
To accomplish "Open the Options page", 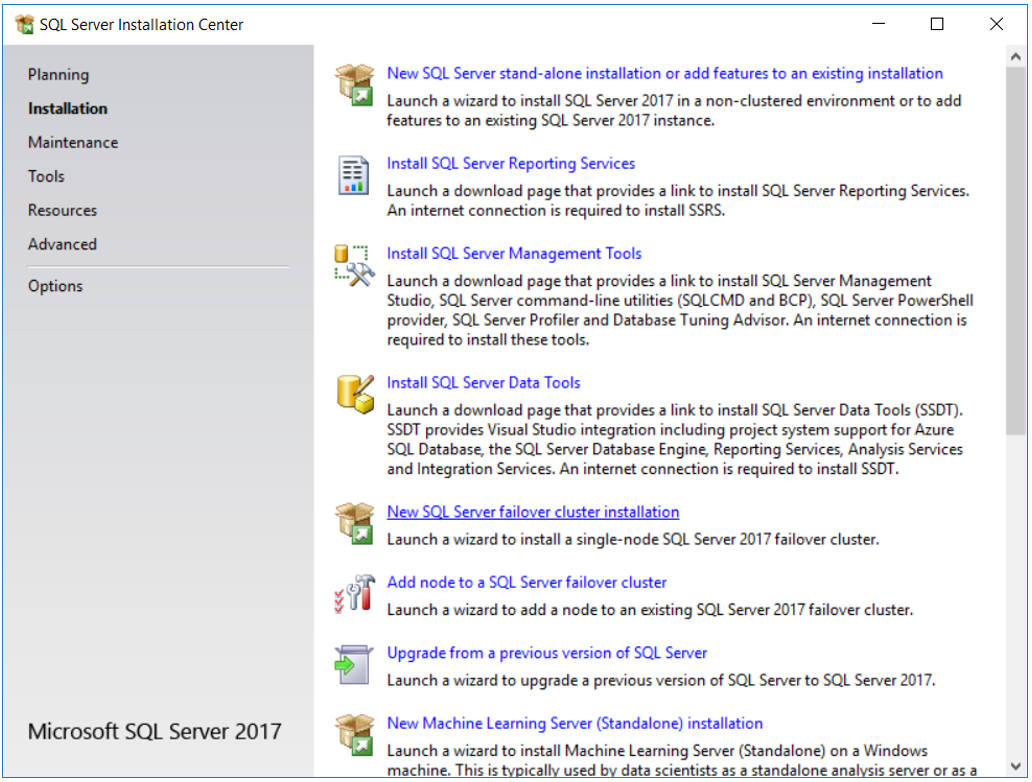I will pos(55,286).
